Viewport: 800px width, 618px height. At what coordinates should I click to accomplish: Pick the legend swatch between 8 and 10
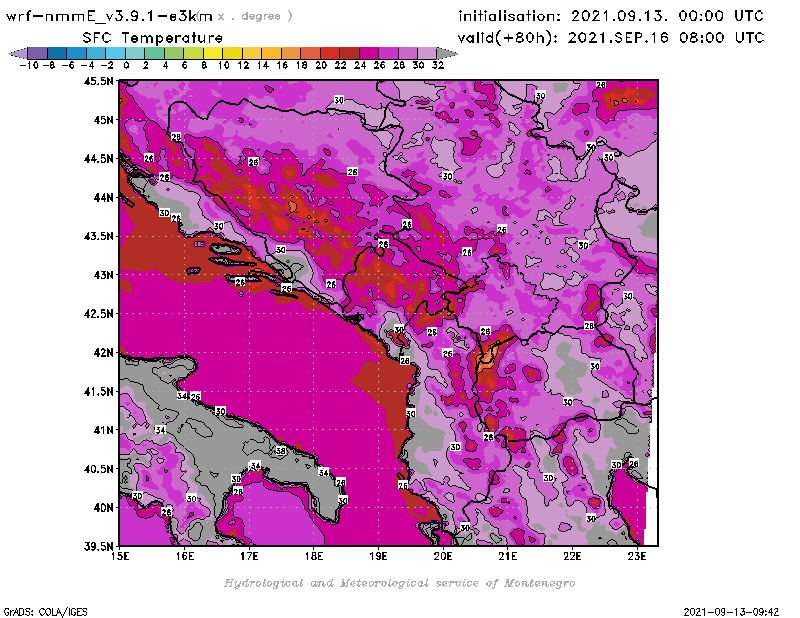tap(213, 53)
